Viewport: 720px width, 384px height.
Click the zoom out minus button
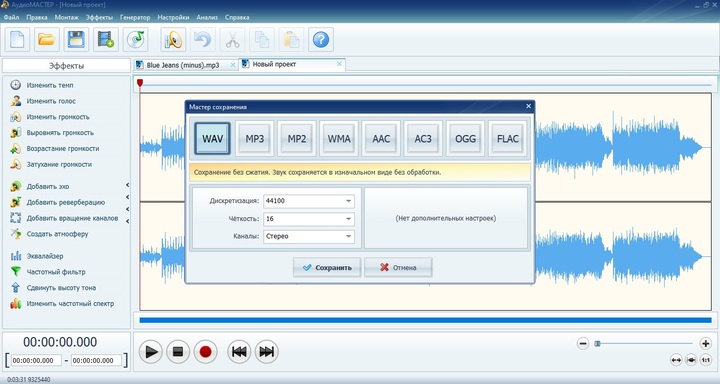[x=583, y=343]
